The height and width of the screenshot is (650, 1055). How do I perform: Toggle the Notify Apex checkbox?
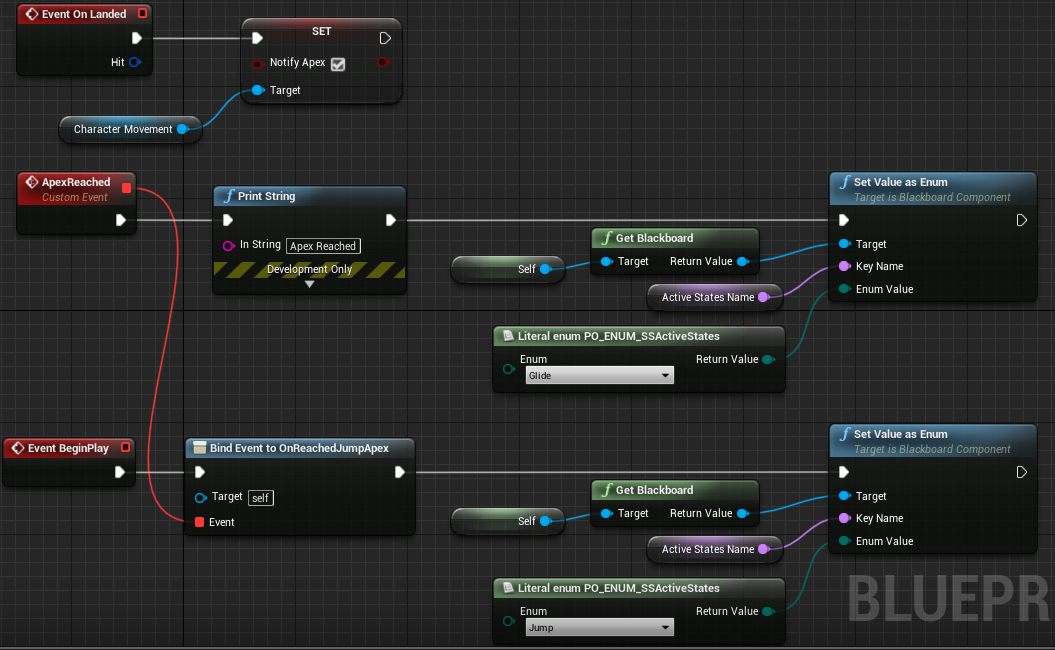coord(338,64)
